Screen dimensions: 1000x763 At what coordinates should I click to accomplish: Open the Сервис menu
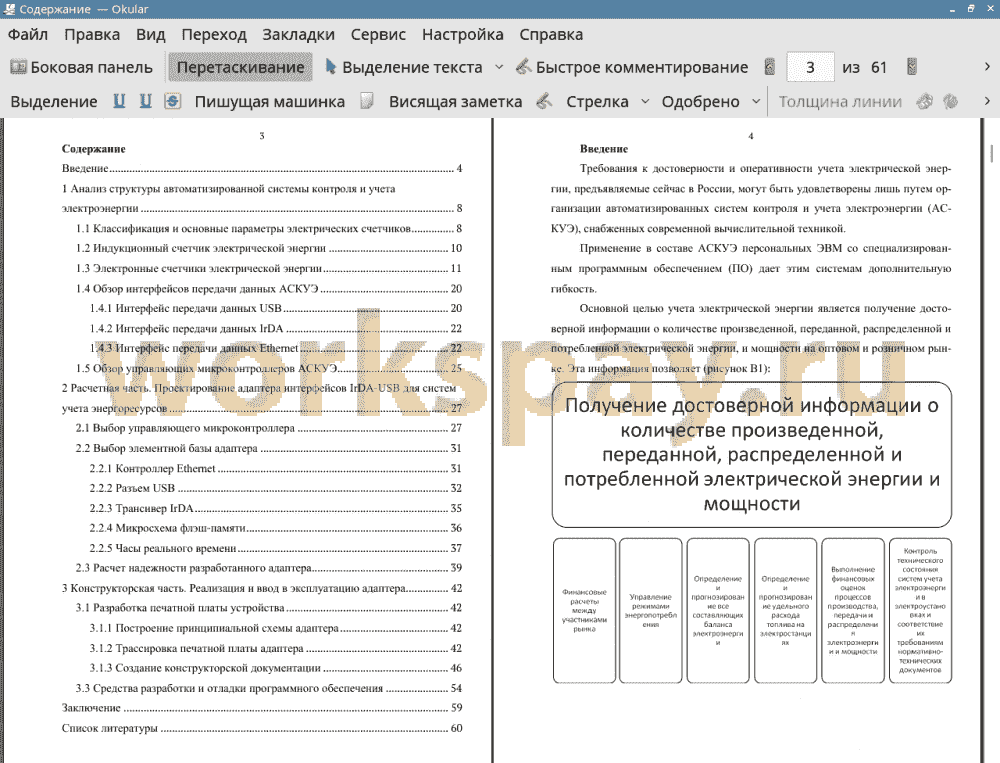click(378, 34)
